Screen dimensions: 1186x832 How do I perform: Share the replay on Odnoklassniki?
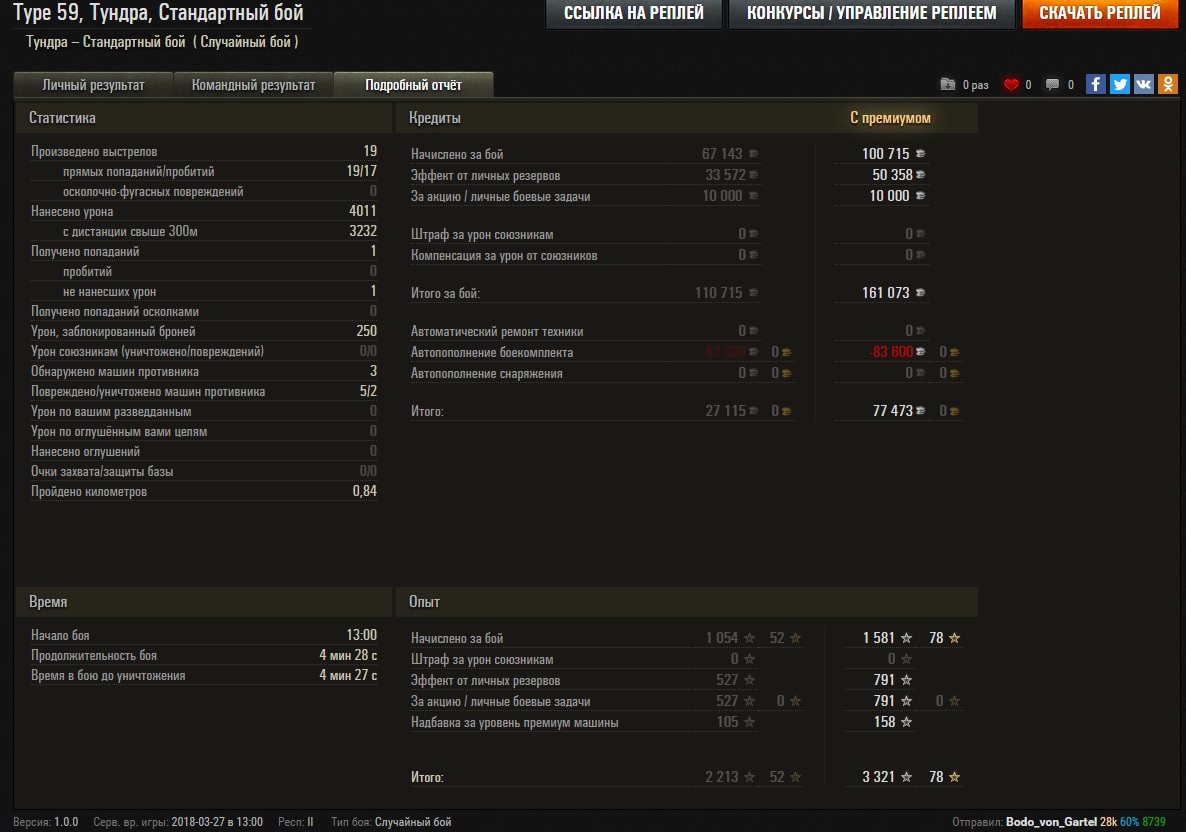click(x=1168, y=84)
